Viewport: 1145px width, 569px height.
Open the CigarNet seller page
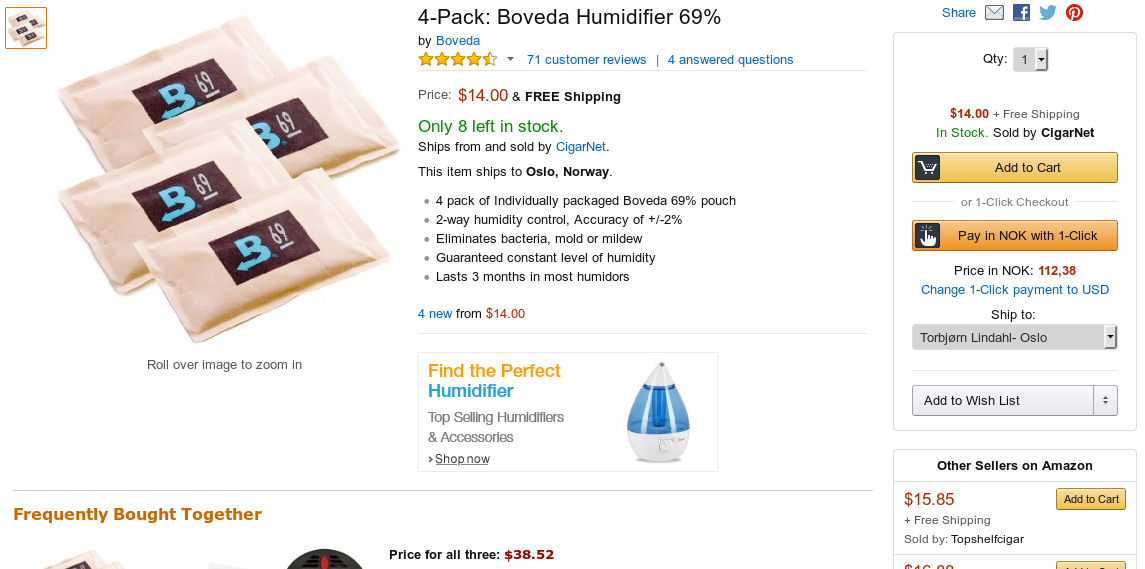[581, 147]
